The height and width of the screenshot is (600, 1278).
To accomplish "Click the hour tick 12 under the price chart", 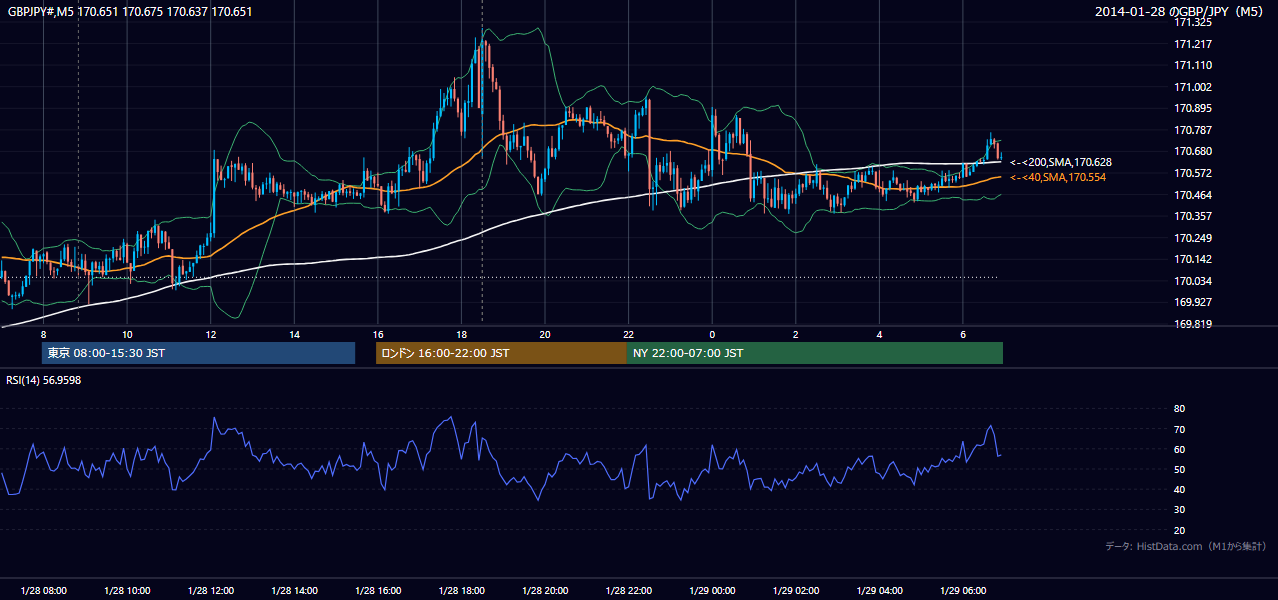I will (211, 334).
